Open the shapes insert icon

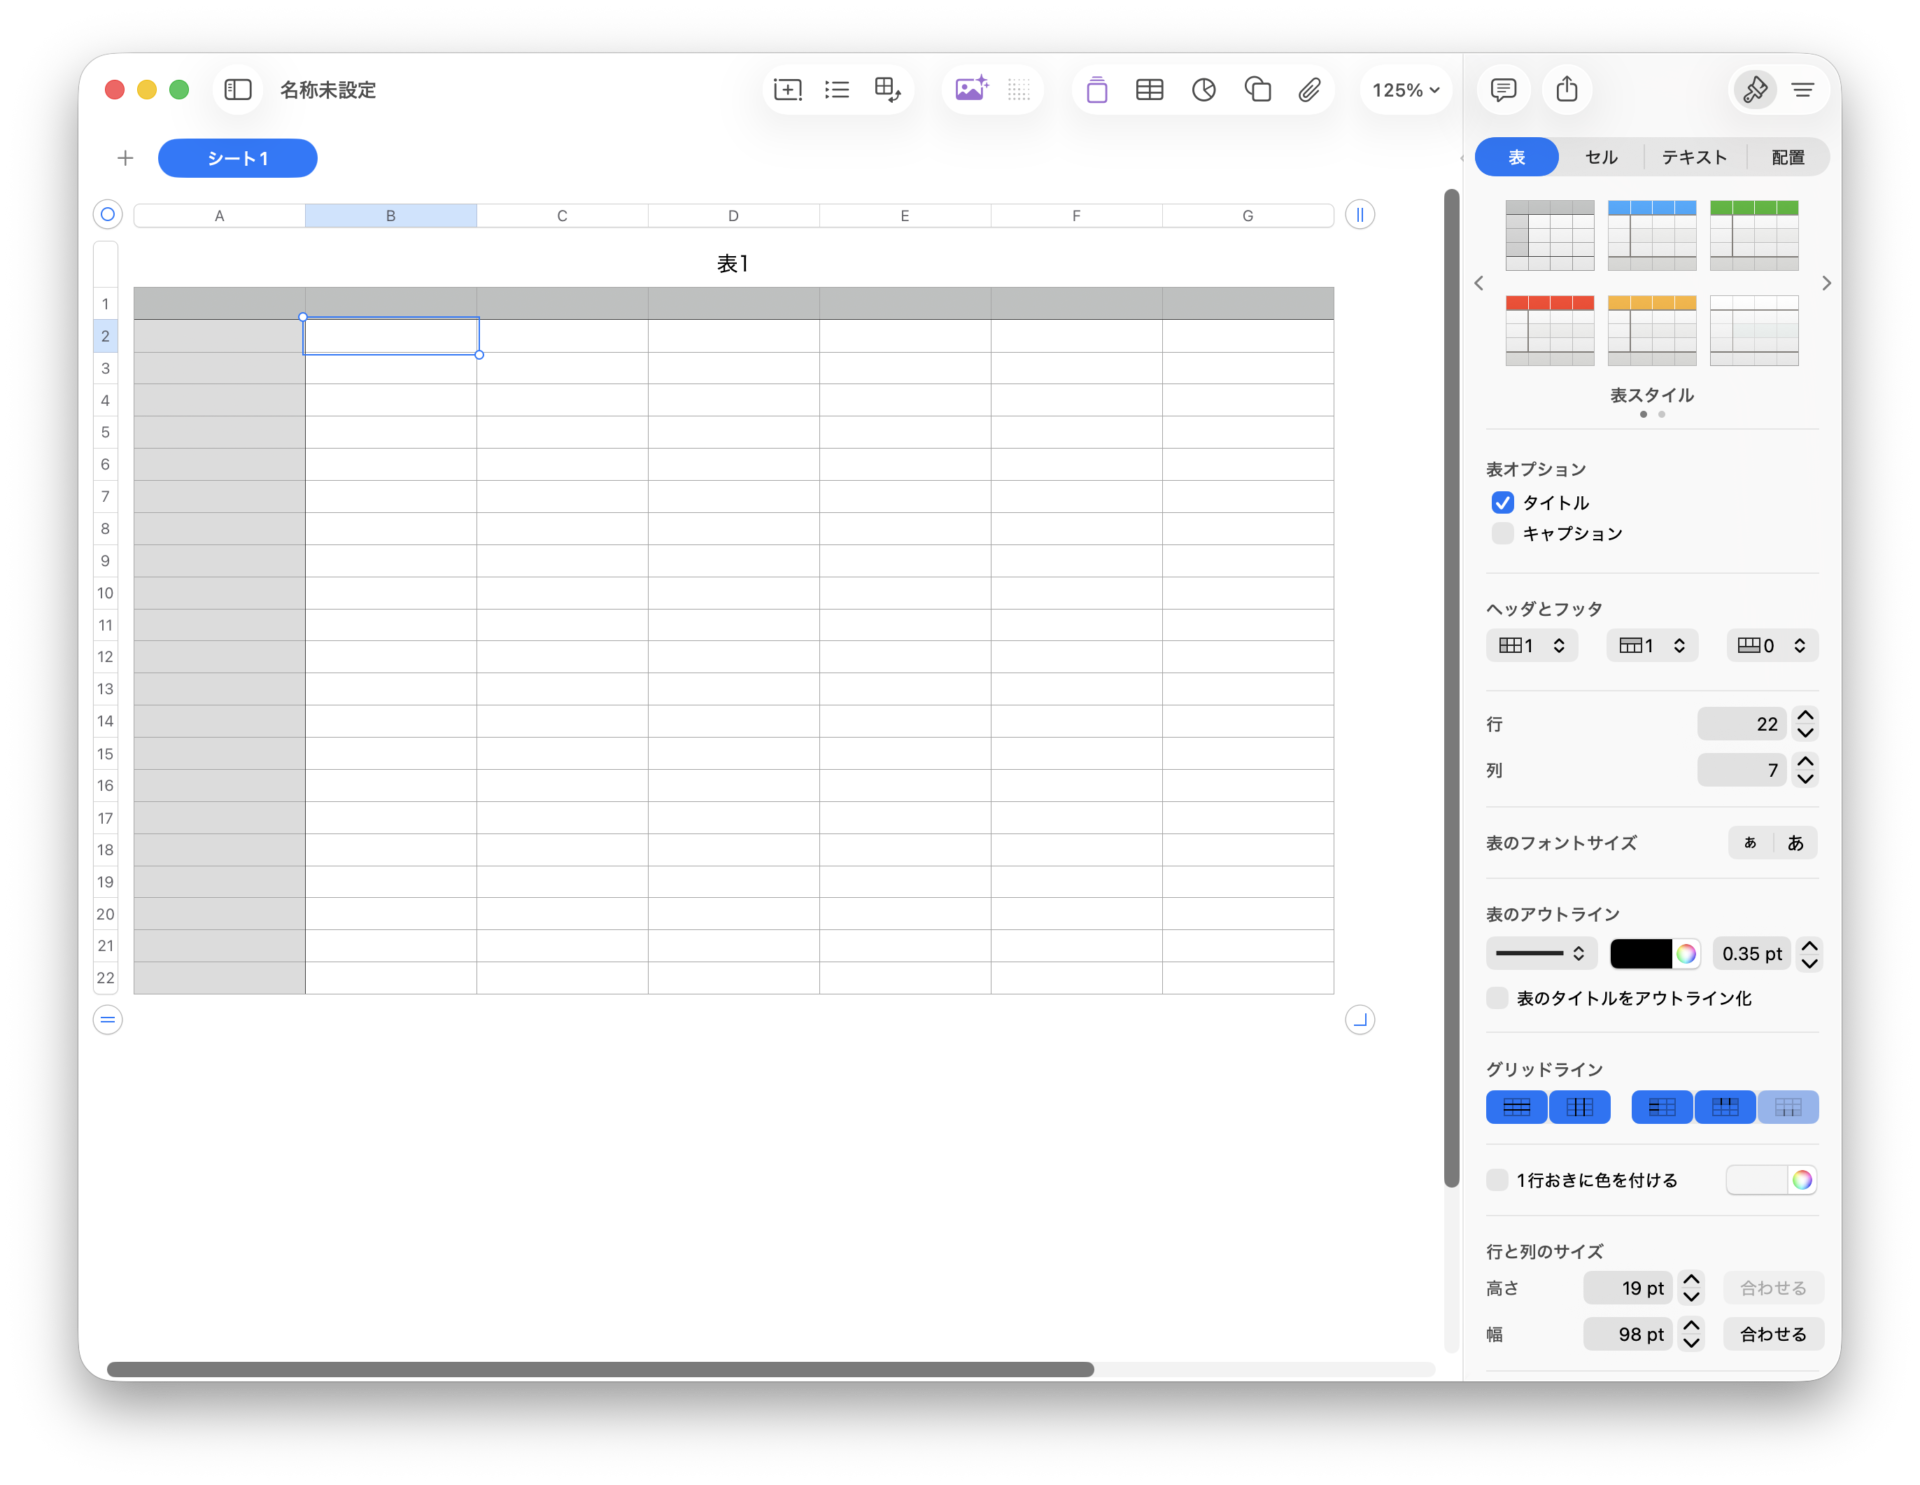coord(1257,90)
